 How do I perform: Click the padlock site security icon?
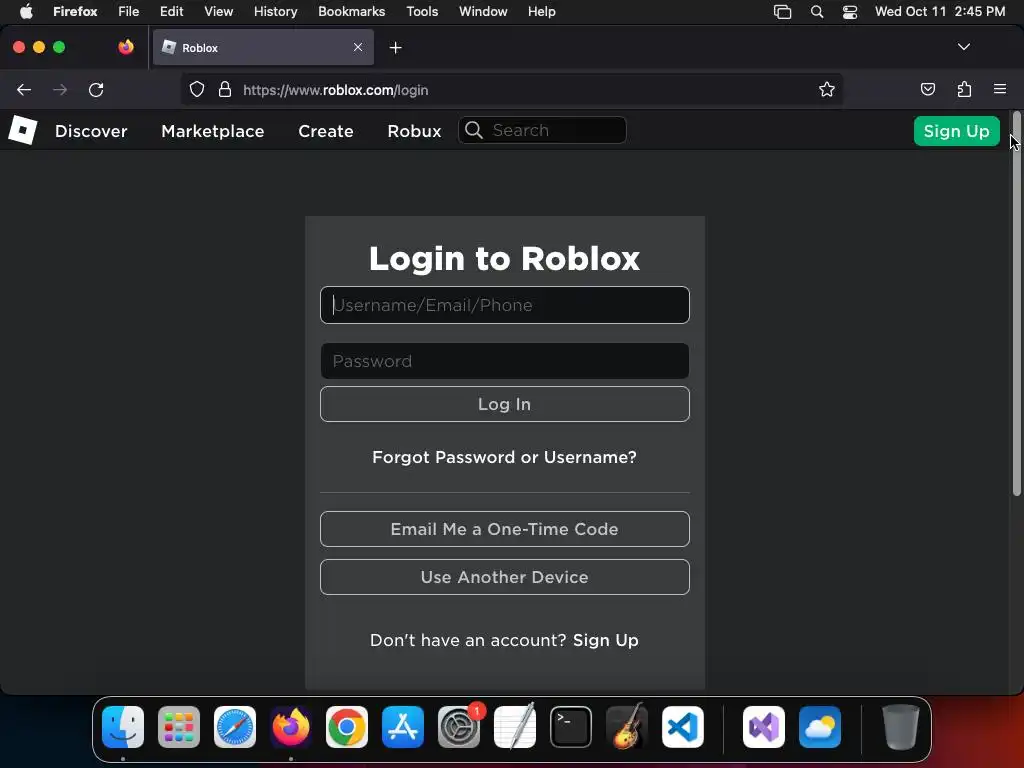click(x=225, y=89)
